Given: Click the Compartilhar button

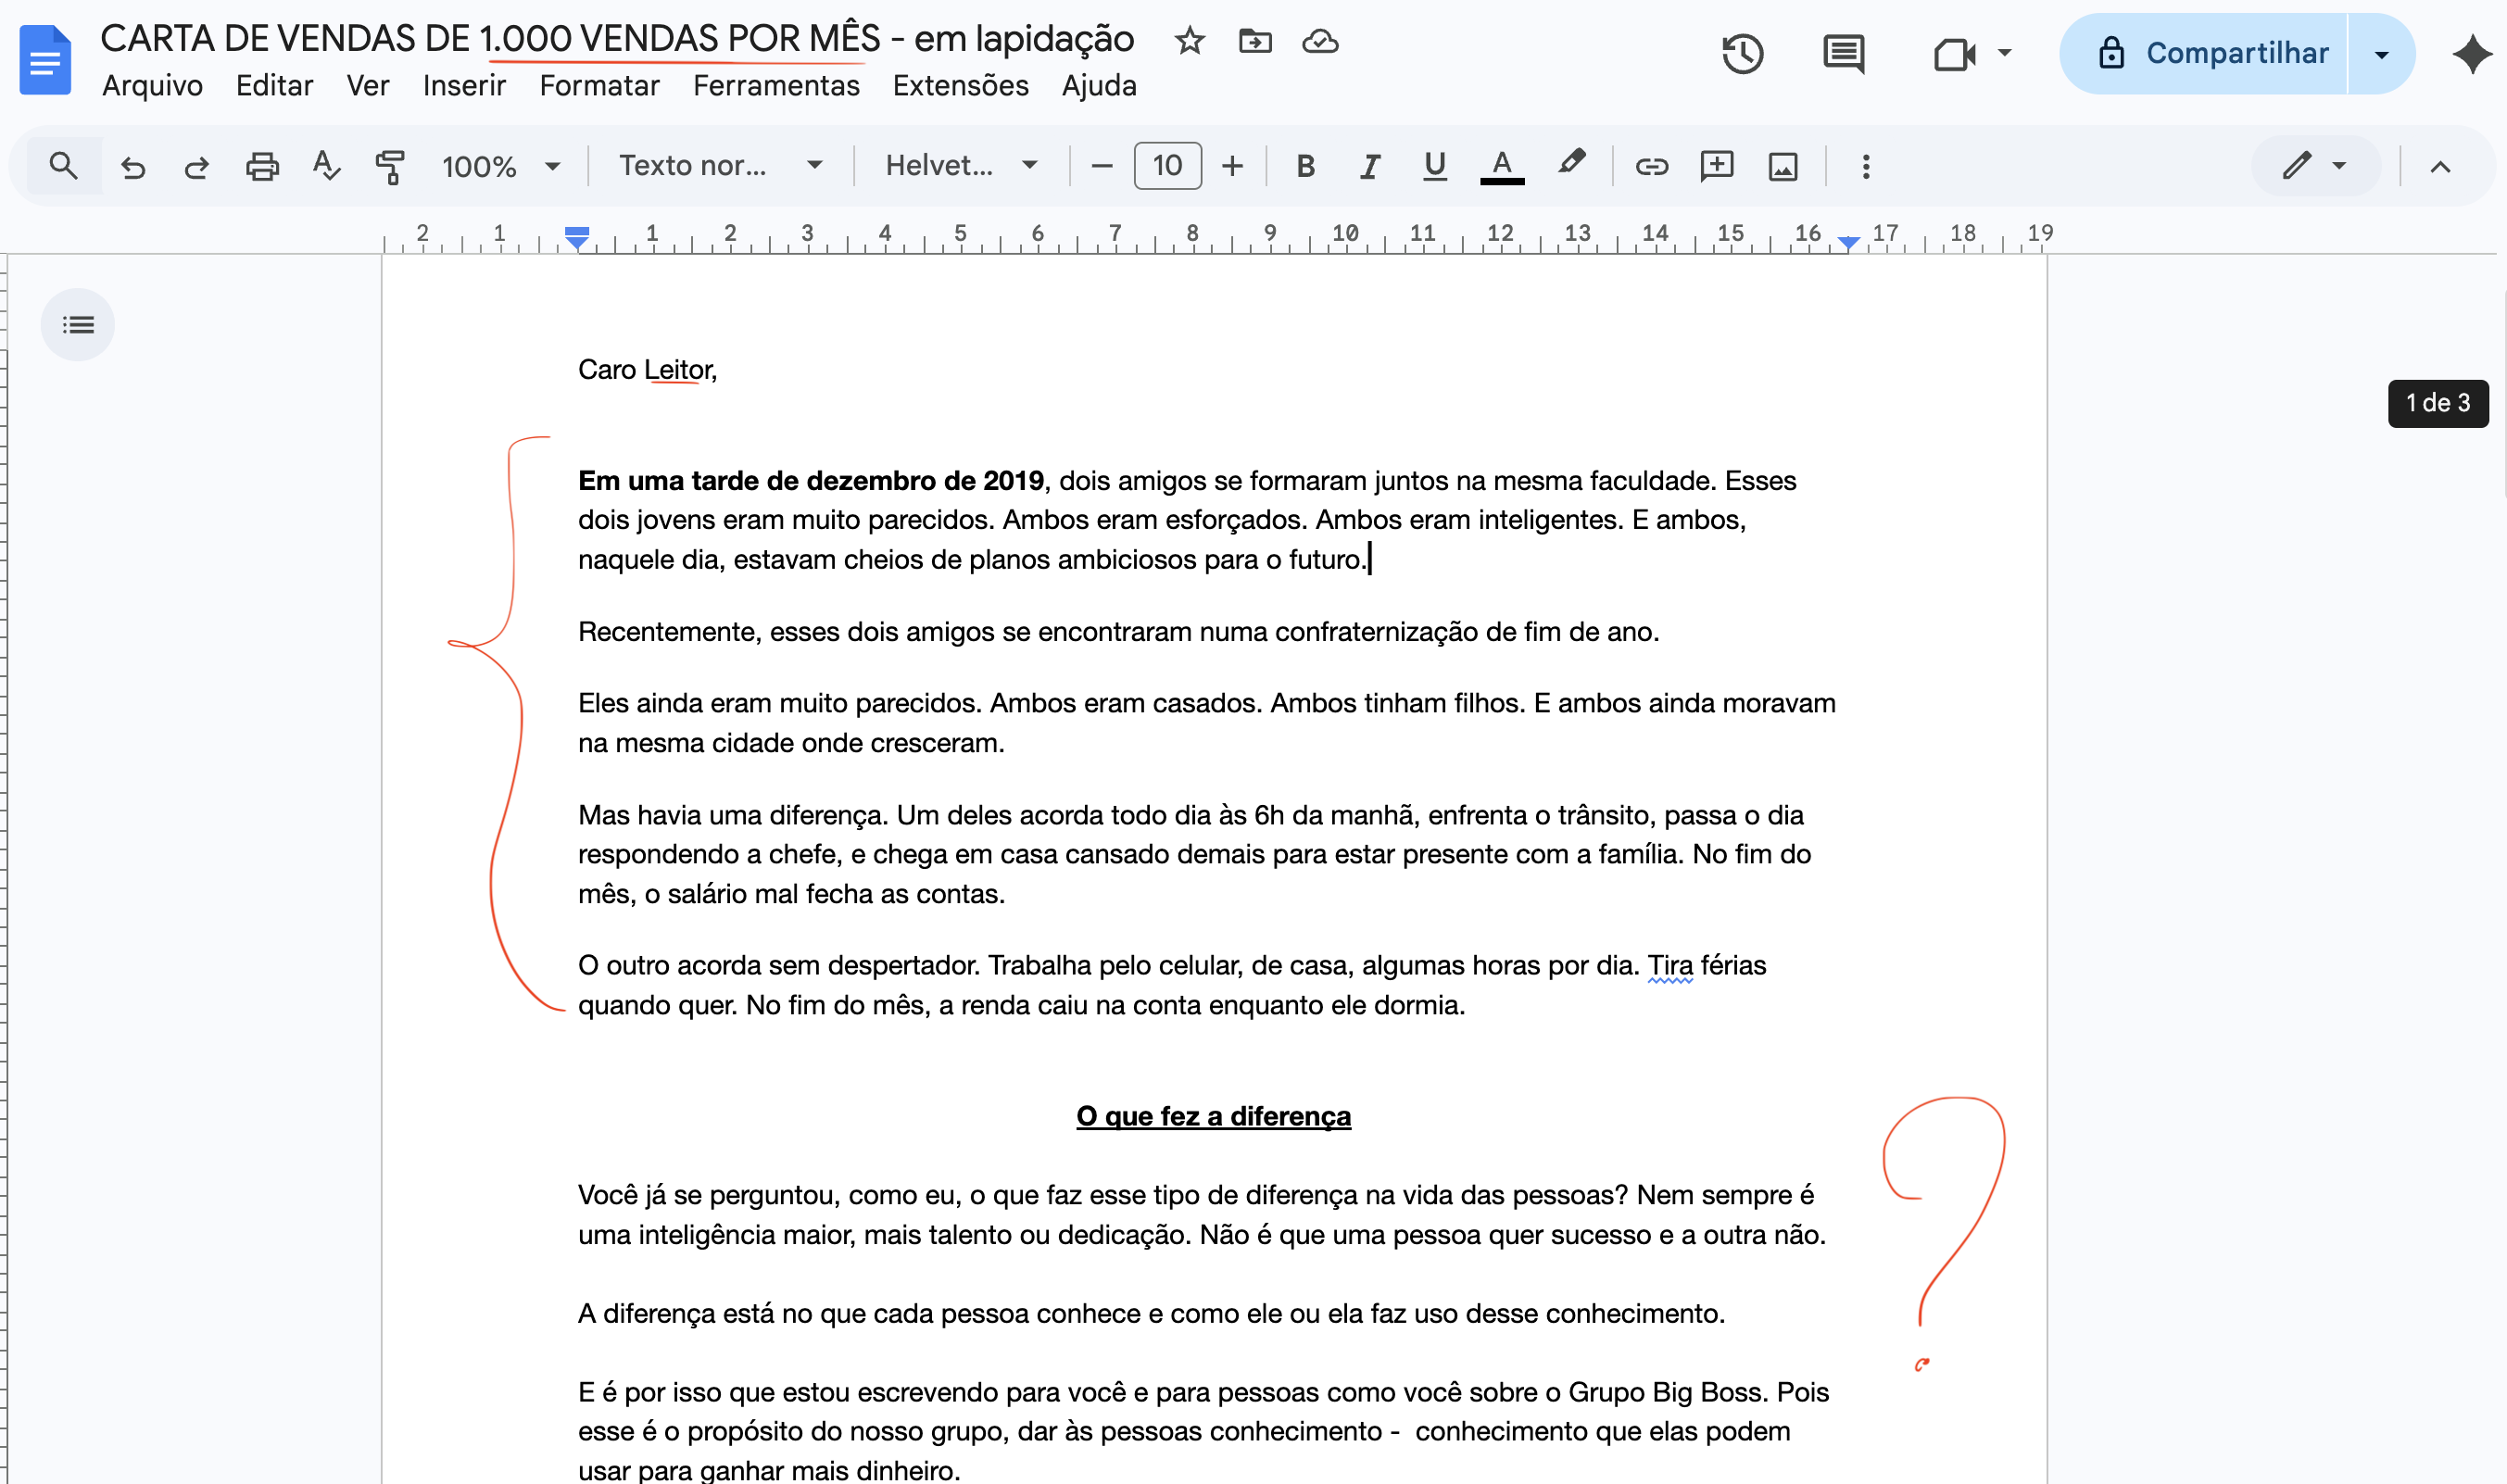Looking at the screenshot, I should pos(2204,53).
